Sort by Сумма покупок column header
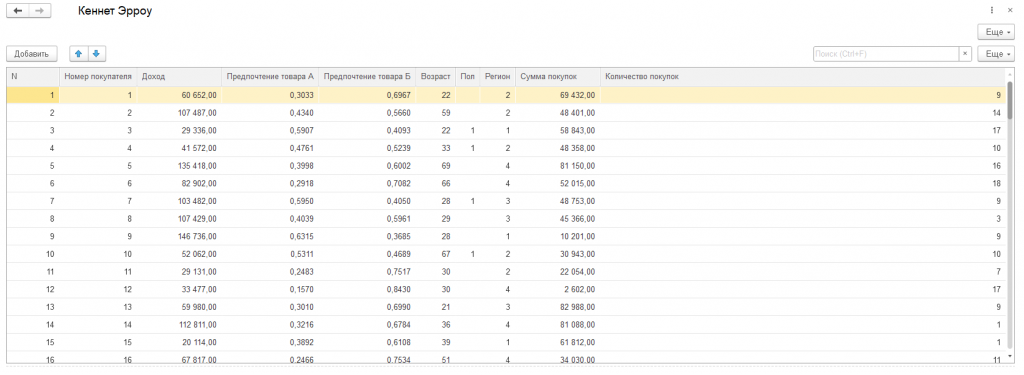The image size is (1024, 375). coord(558,76)
